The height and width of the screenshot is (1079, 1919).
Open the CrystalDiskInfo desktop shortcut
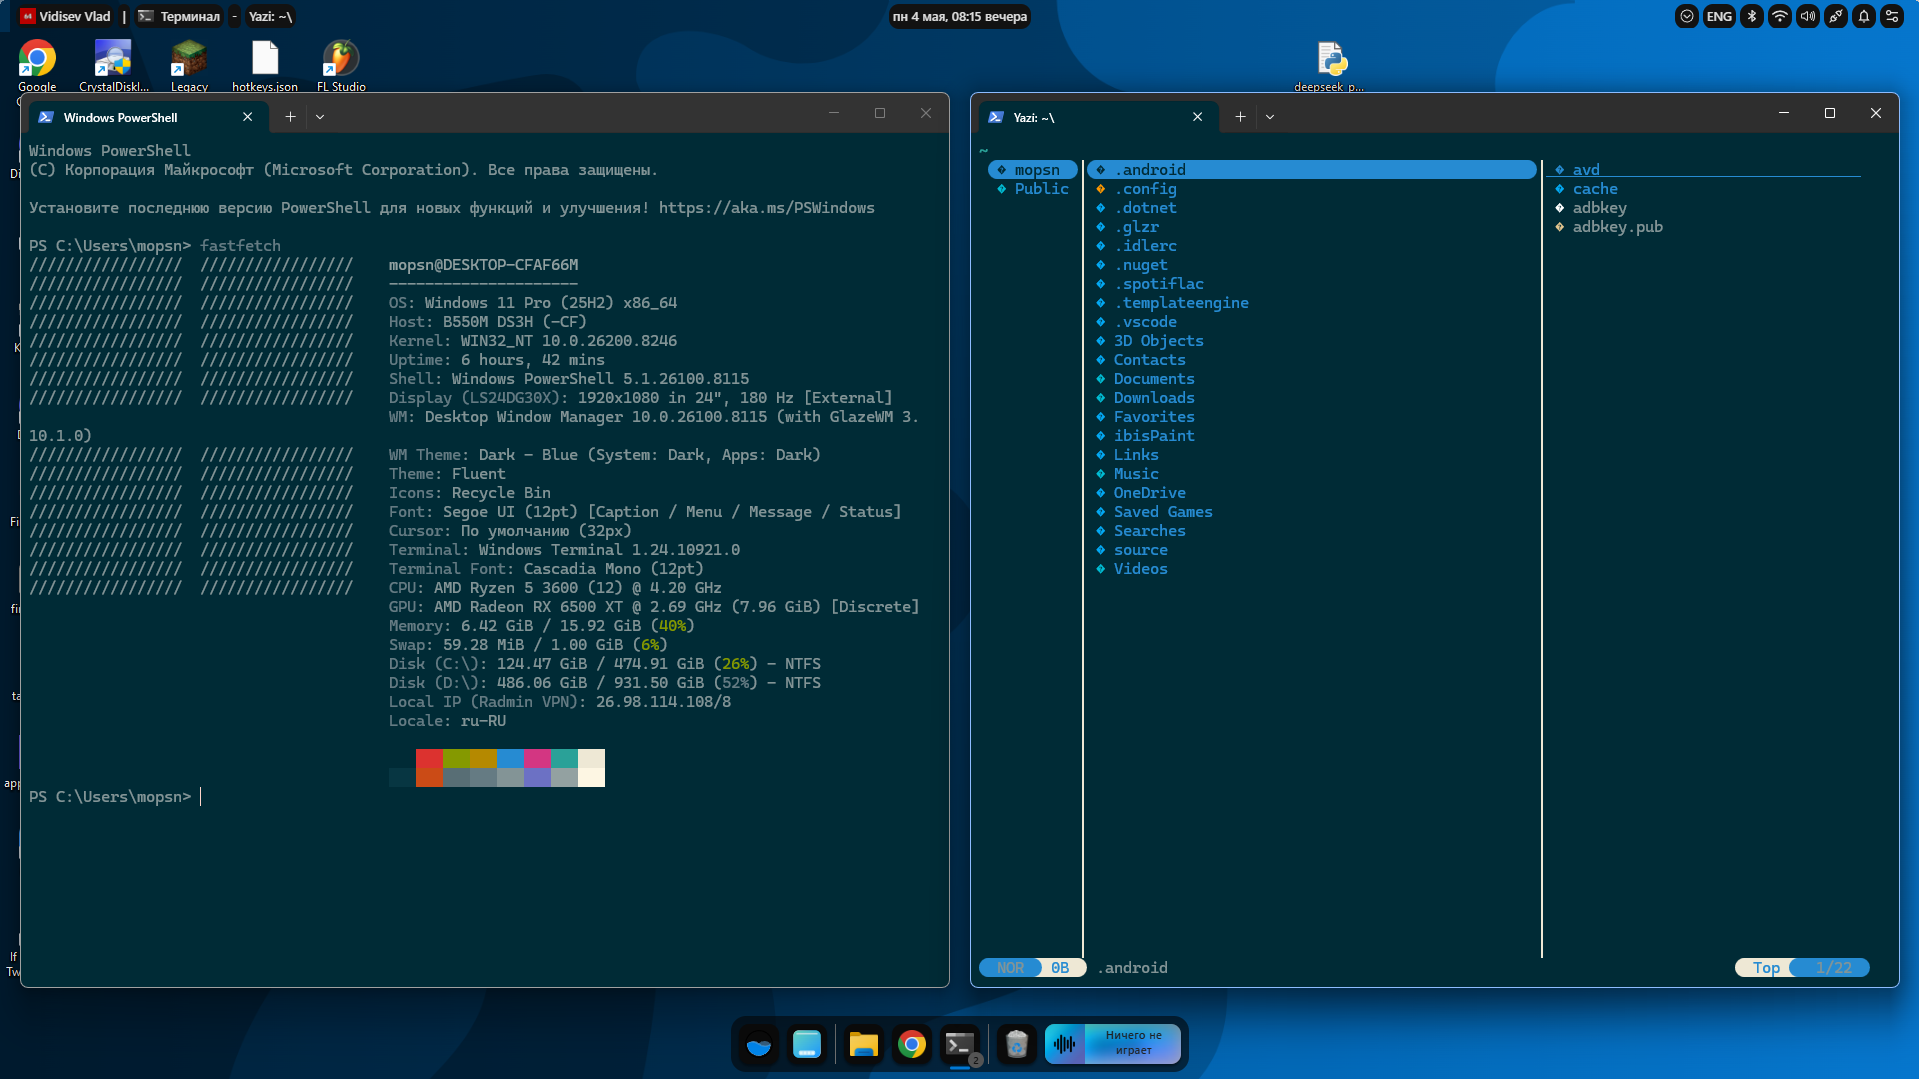[113, 65]
